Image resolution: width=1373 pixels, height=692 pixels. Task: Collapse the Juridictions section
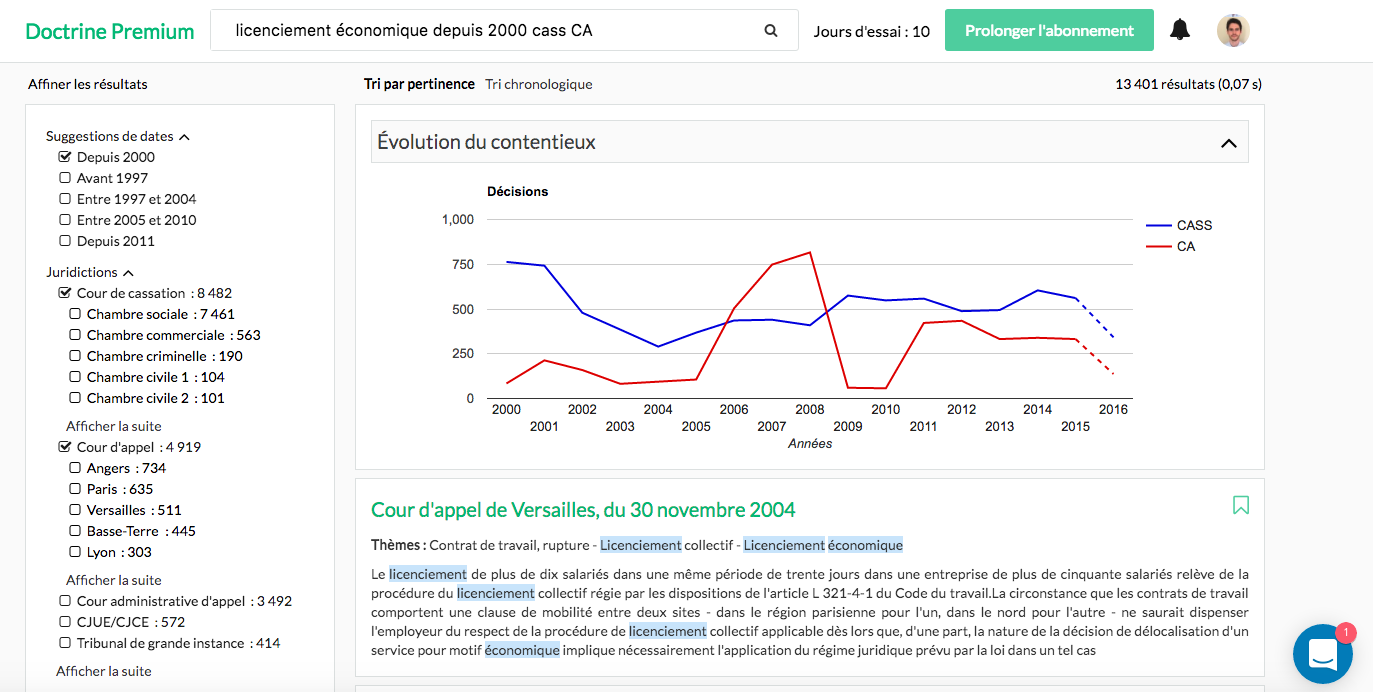[128, 273]
